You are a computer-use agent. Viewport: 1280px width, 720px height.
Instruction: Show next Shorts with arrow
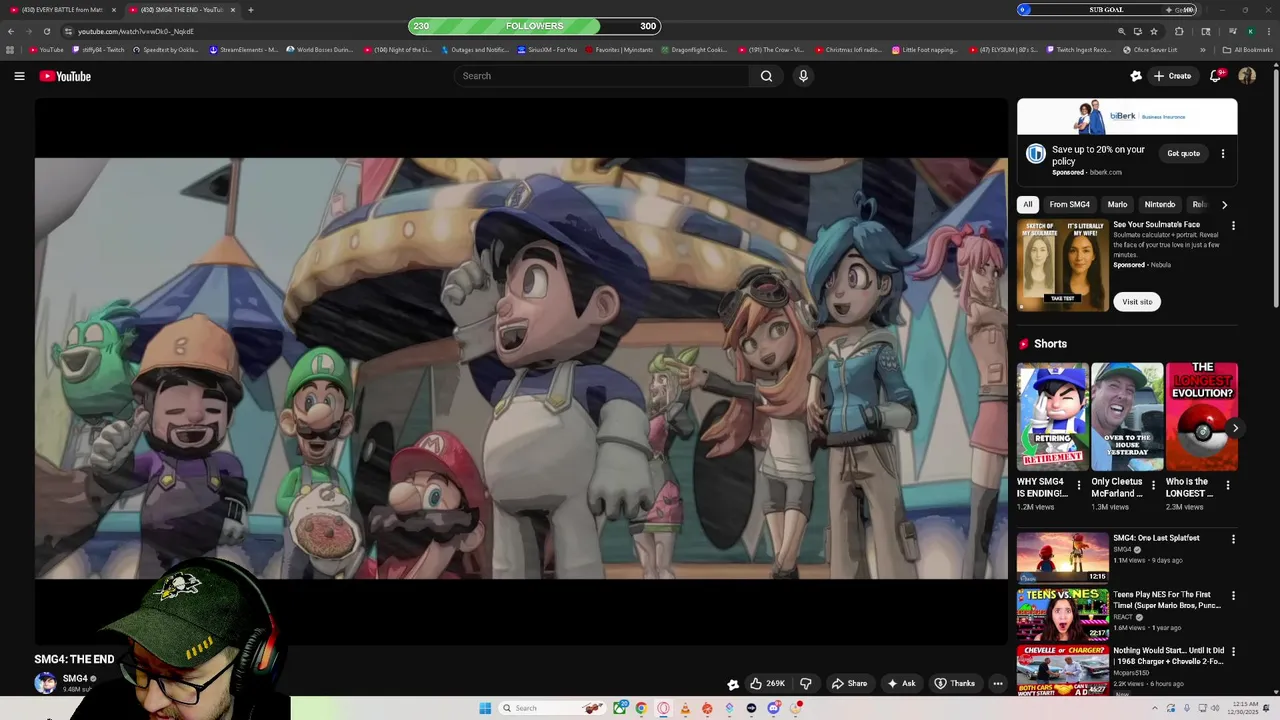pos(1235,428)
